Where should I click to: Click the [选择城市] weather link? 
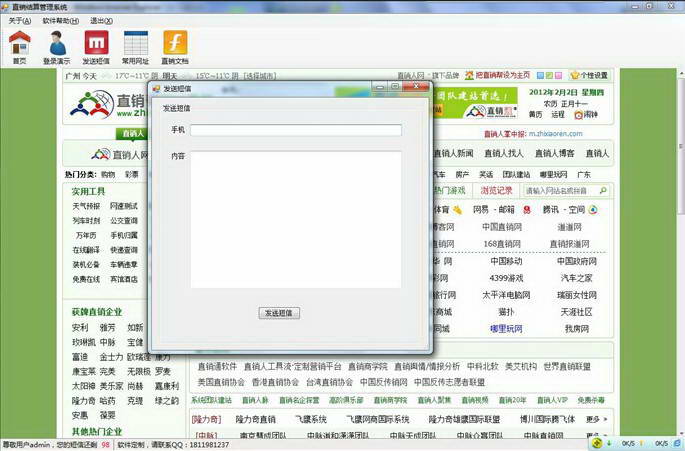click(x=259, y=76)
